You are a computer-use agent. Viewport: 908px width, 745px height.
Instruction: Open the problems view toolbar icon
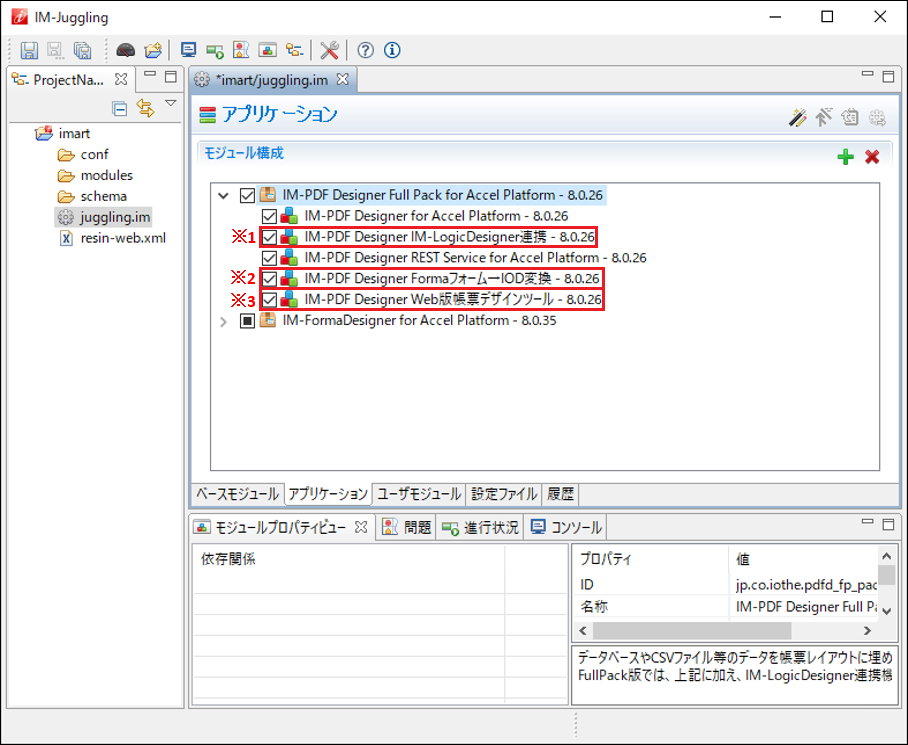tap(241, 50)
